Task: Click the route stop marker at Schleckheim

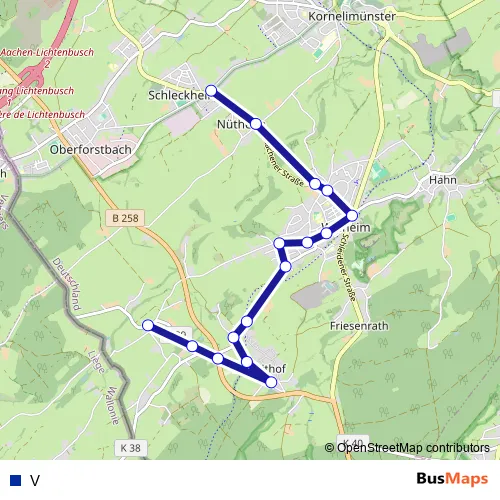Action: point(211,90)
